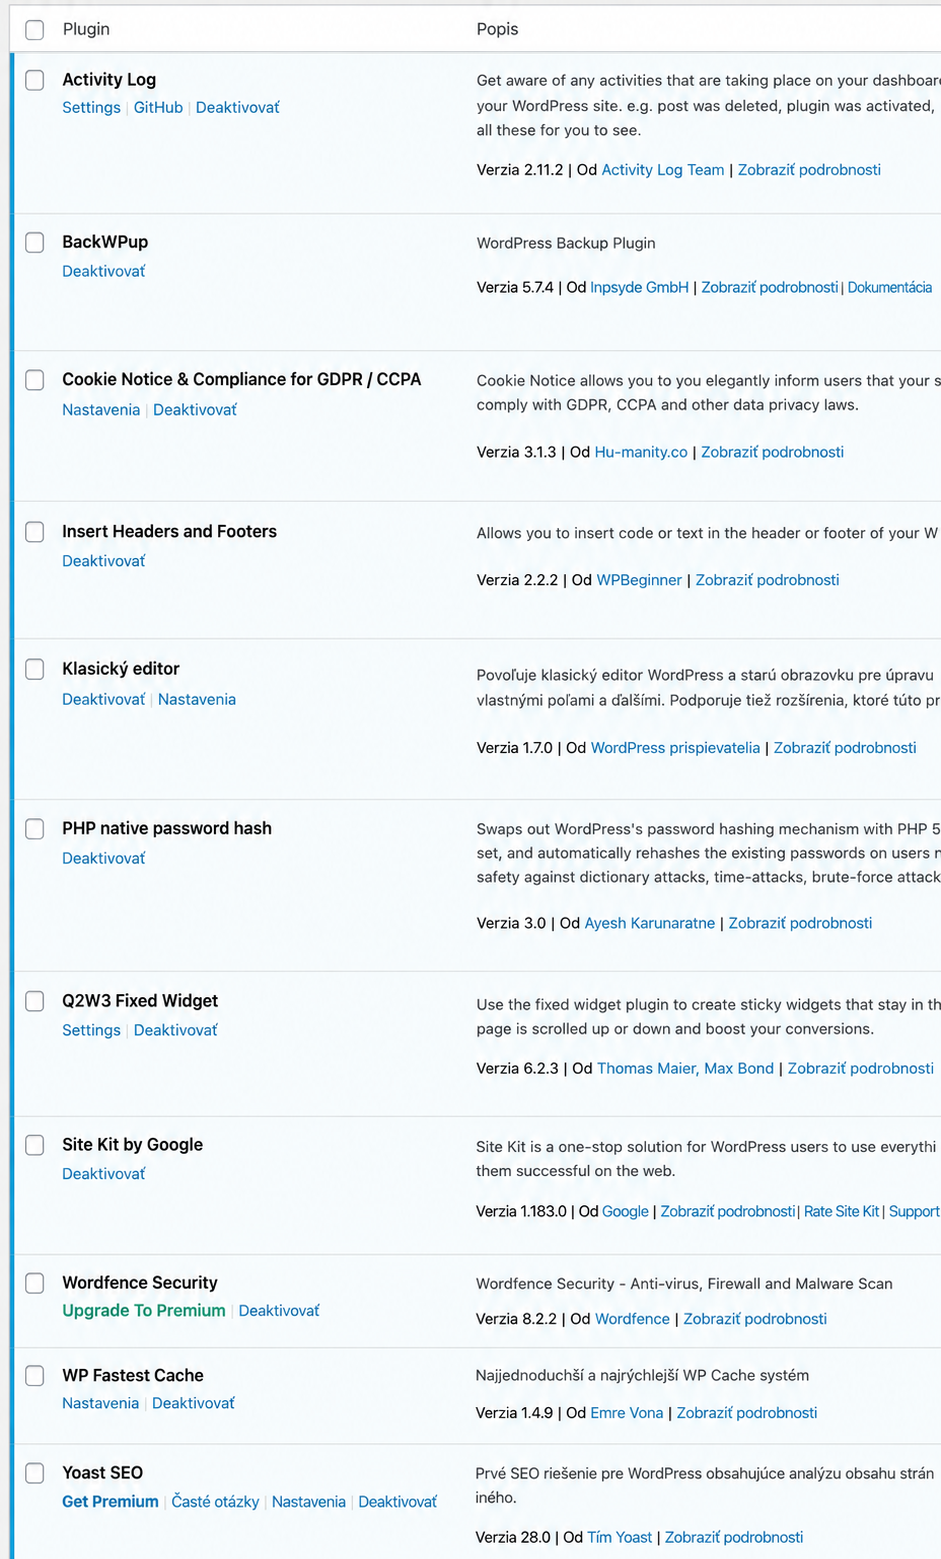Show details for BackWPup plugin
941x1559 pixels.
coord(770,287)
